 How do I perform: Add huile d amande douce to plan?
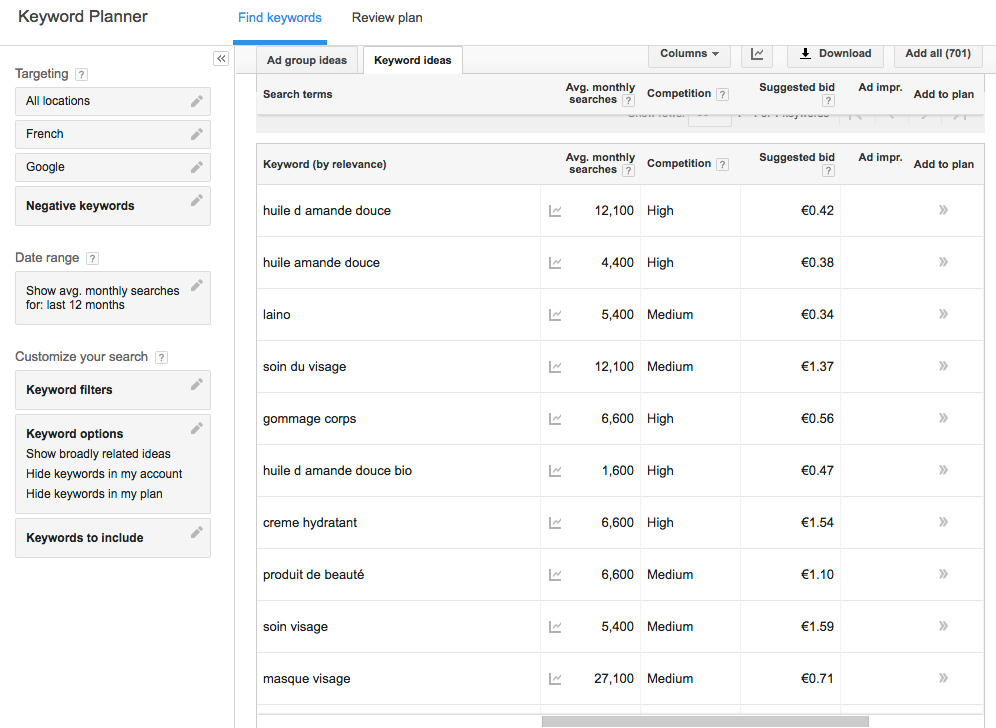(x=943, y=210)
